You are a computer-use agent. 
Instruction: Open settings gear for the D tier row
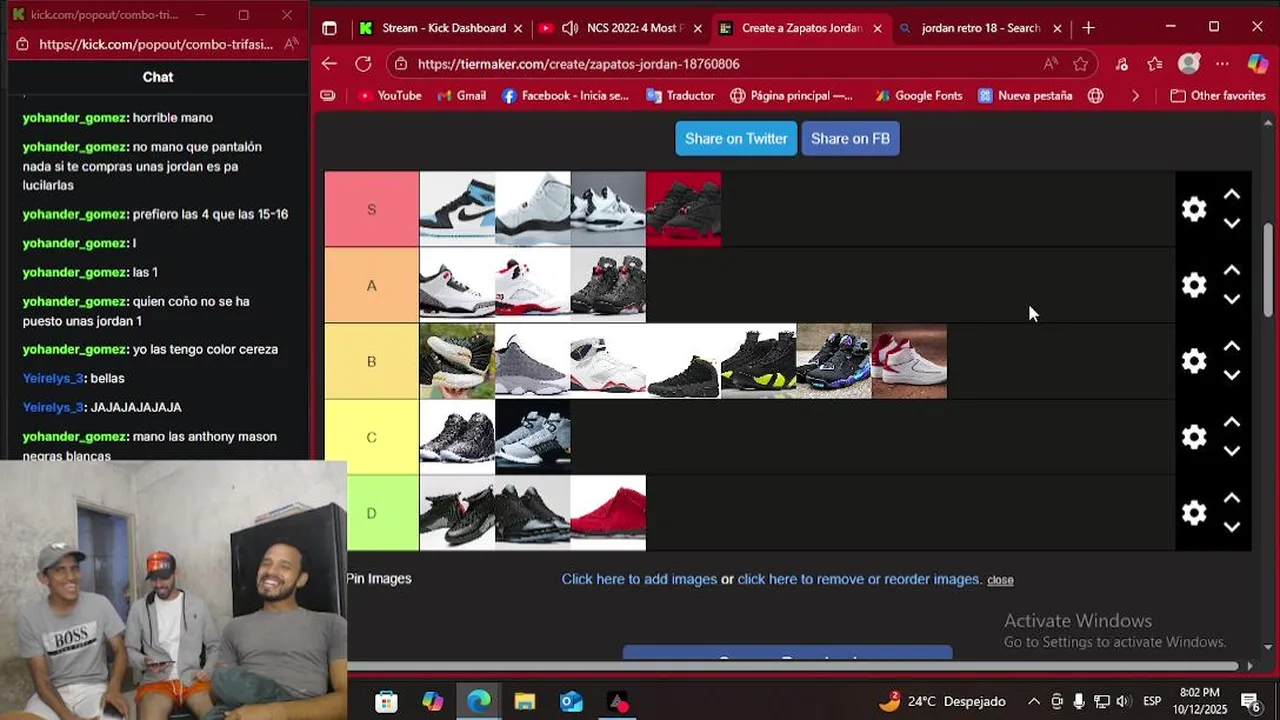1194,513
